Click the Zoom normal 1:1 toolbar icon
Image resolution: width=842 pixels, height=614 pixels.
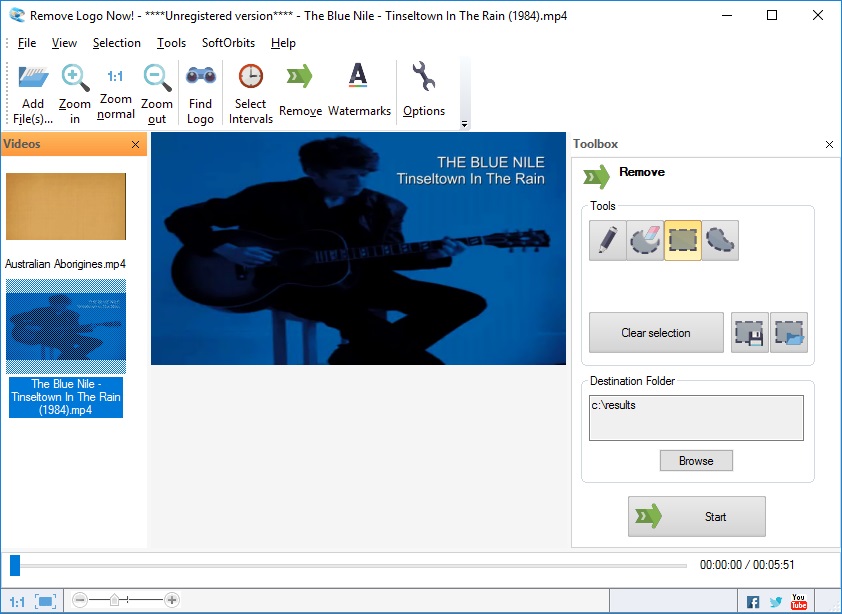pyautogui.click(x=115, y=76)
